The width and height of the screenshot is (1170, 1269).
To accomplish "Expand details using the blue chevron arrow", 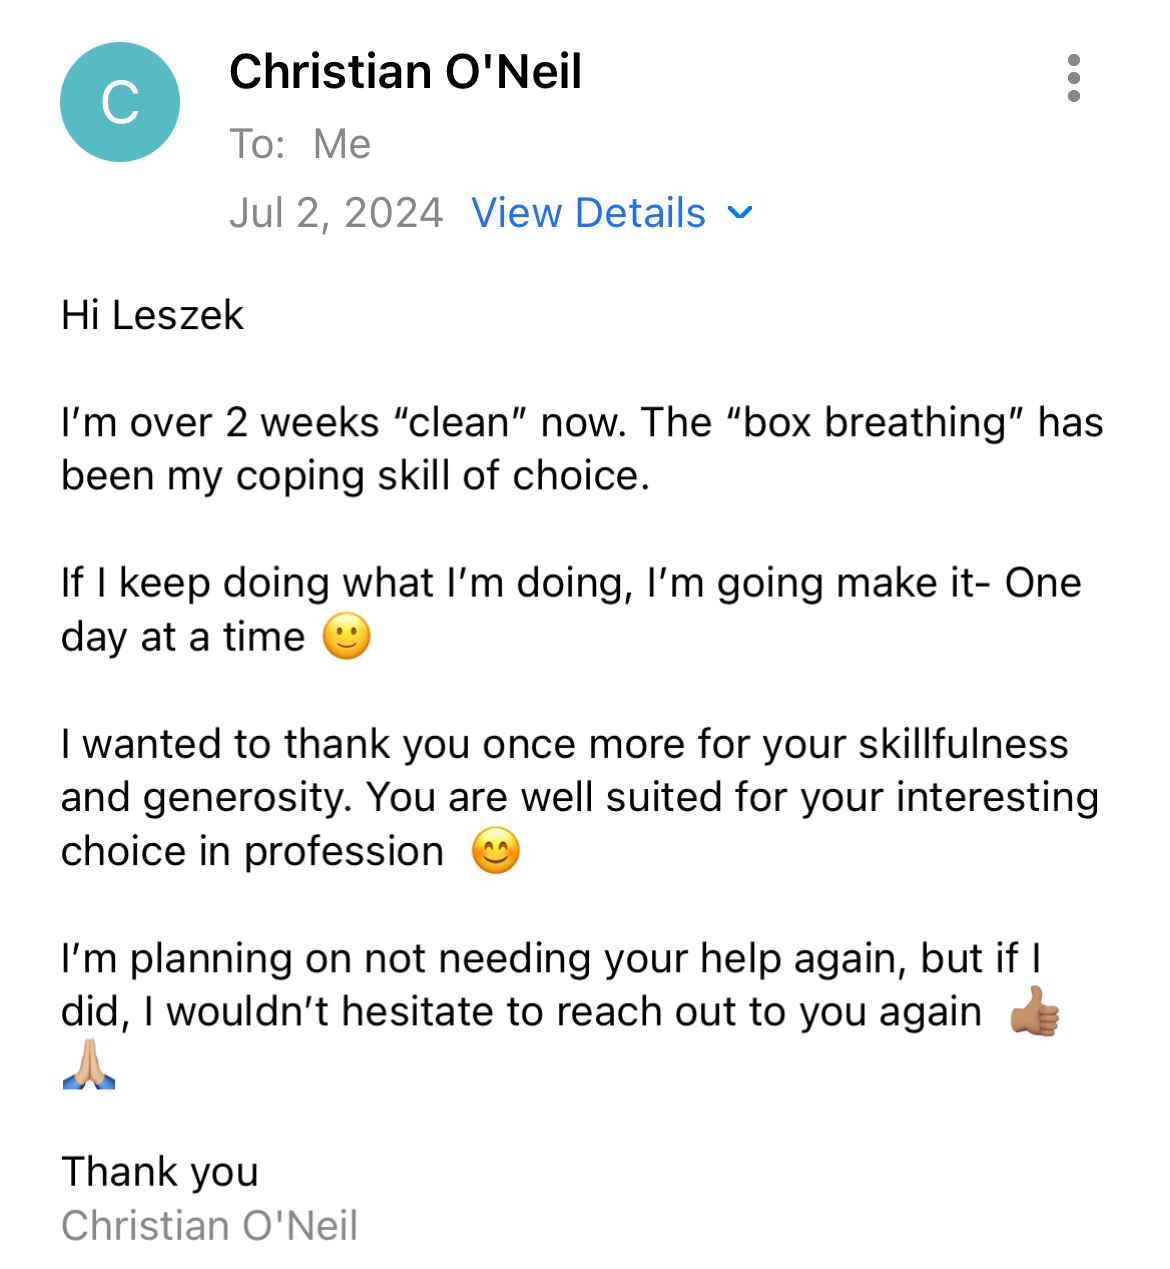I will pyautogui.click(x=740, y=213).
